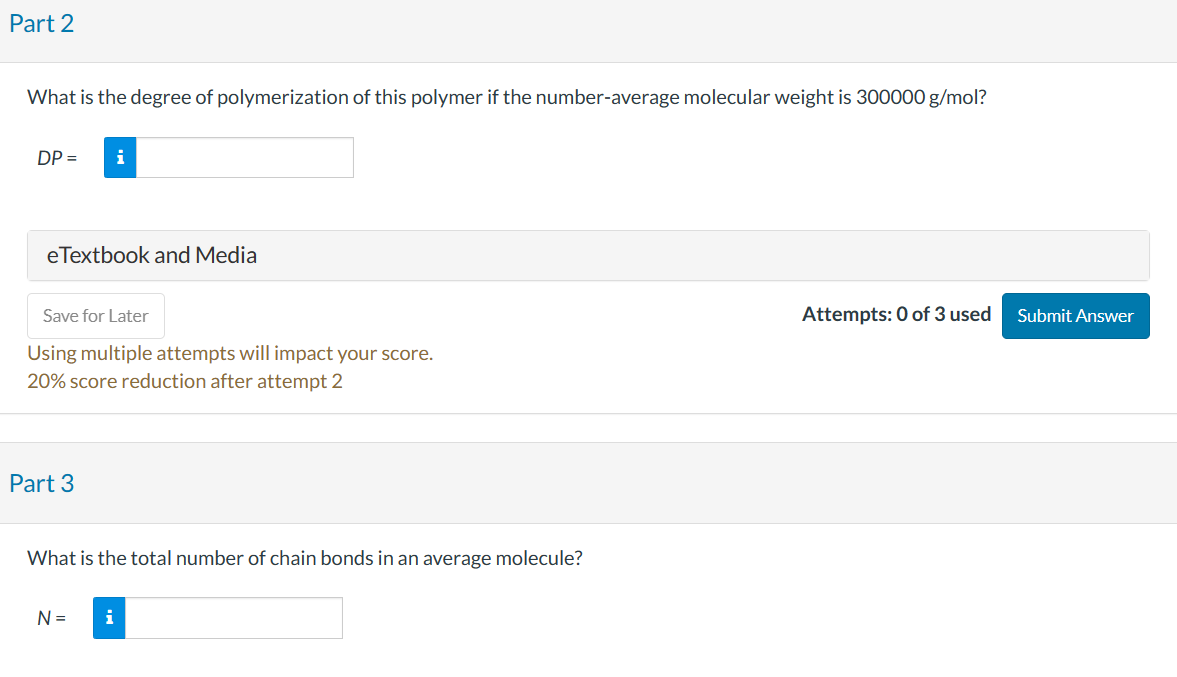Open the hint tooltip for chain bonds answer
The width and height of the screenshot is (1177, 677).
(x=108, y=617)
